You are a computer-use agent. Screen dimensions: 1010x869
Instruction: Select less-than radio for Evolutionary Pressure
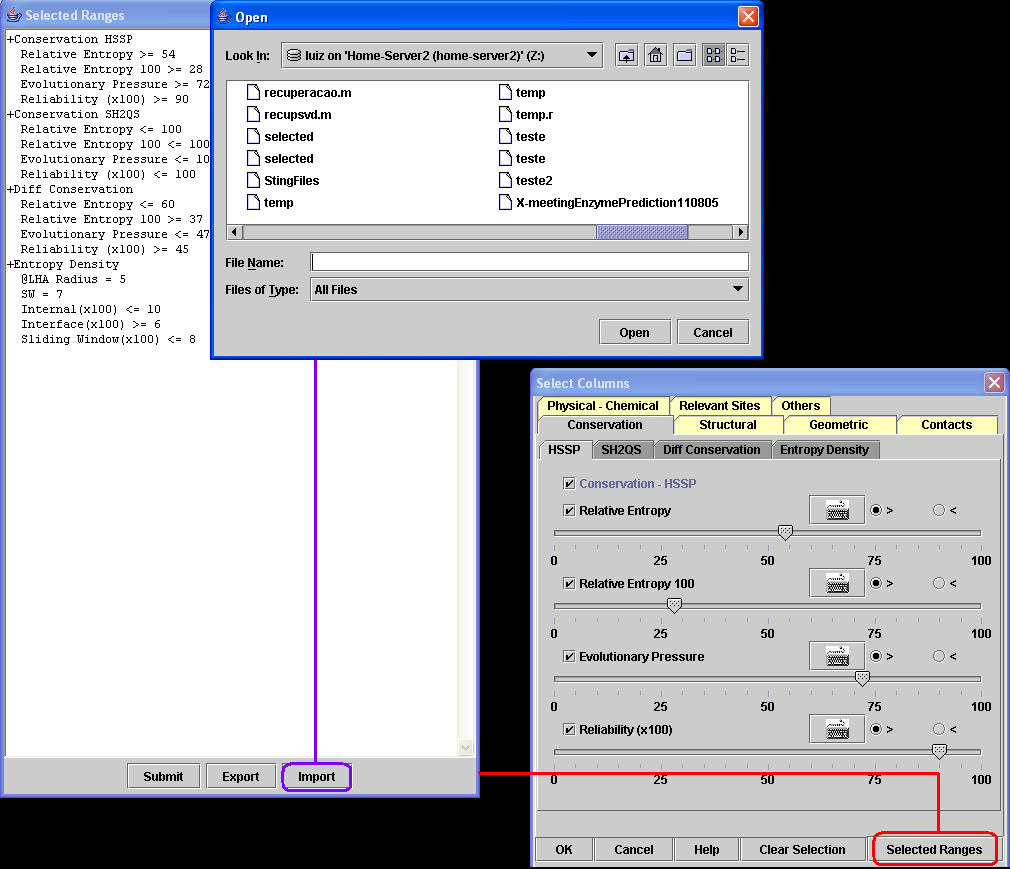click(x=939, y=656)
